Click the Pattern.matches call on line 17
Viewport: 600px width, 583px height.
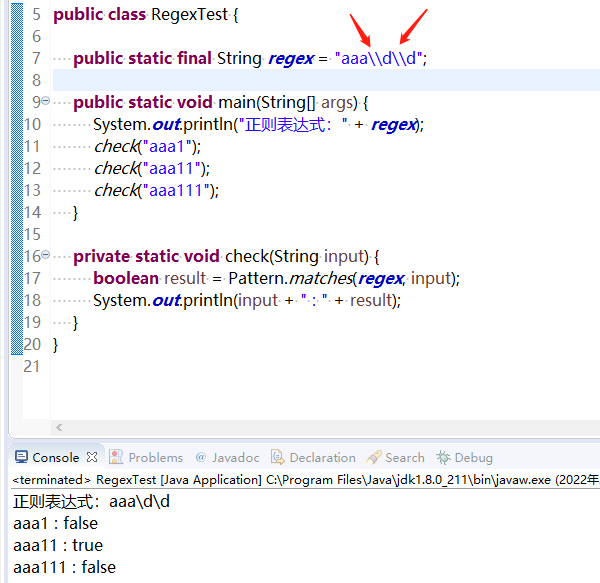[291, 278]
